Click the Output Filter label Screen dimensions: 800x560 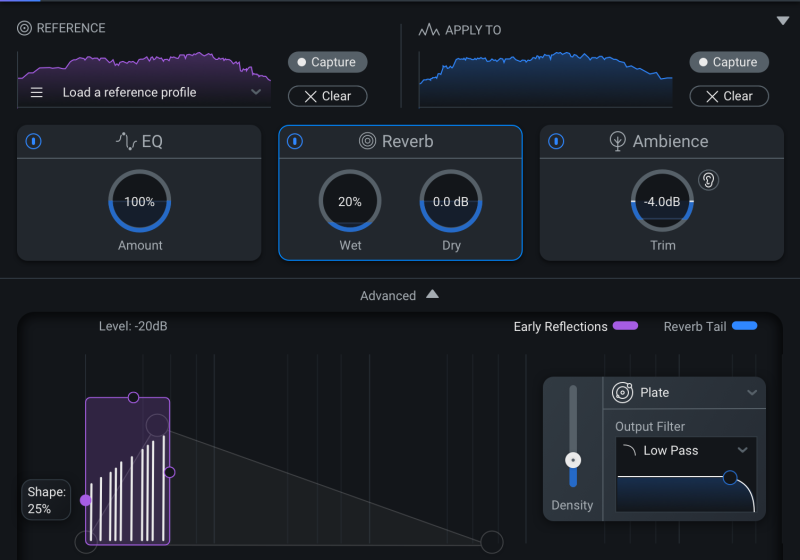point(649,426)
